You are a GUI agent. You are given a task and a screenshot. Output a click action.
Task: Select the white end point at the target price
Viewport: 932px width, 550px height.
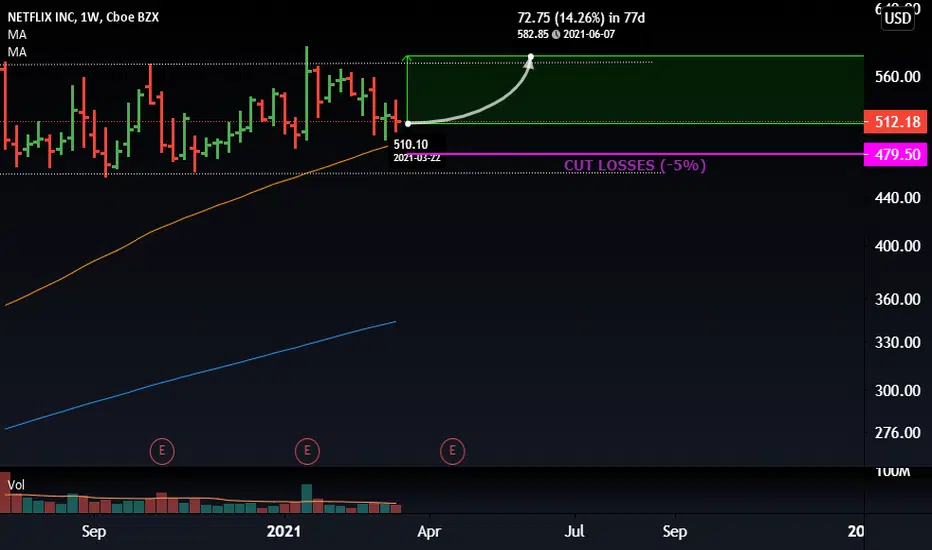531,57
